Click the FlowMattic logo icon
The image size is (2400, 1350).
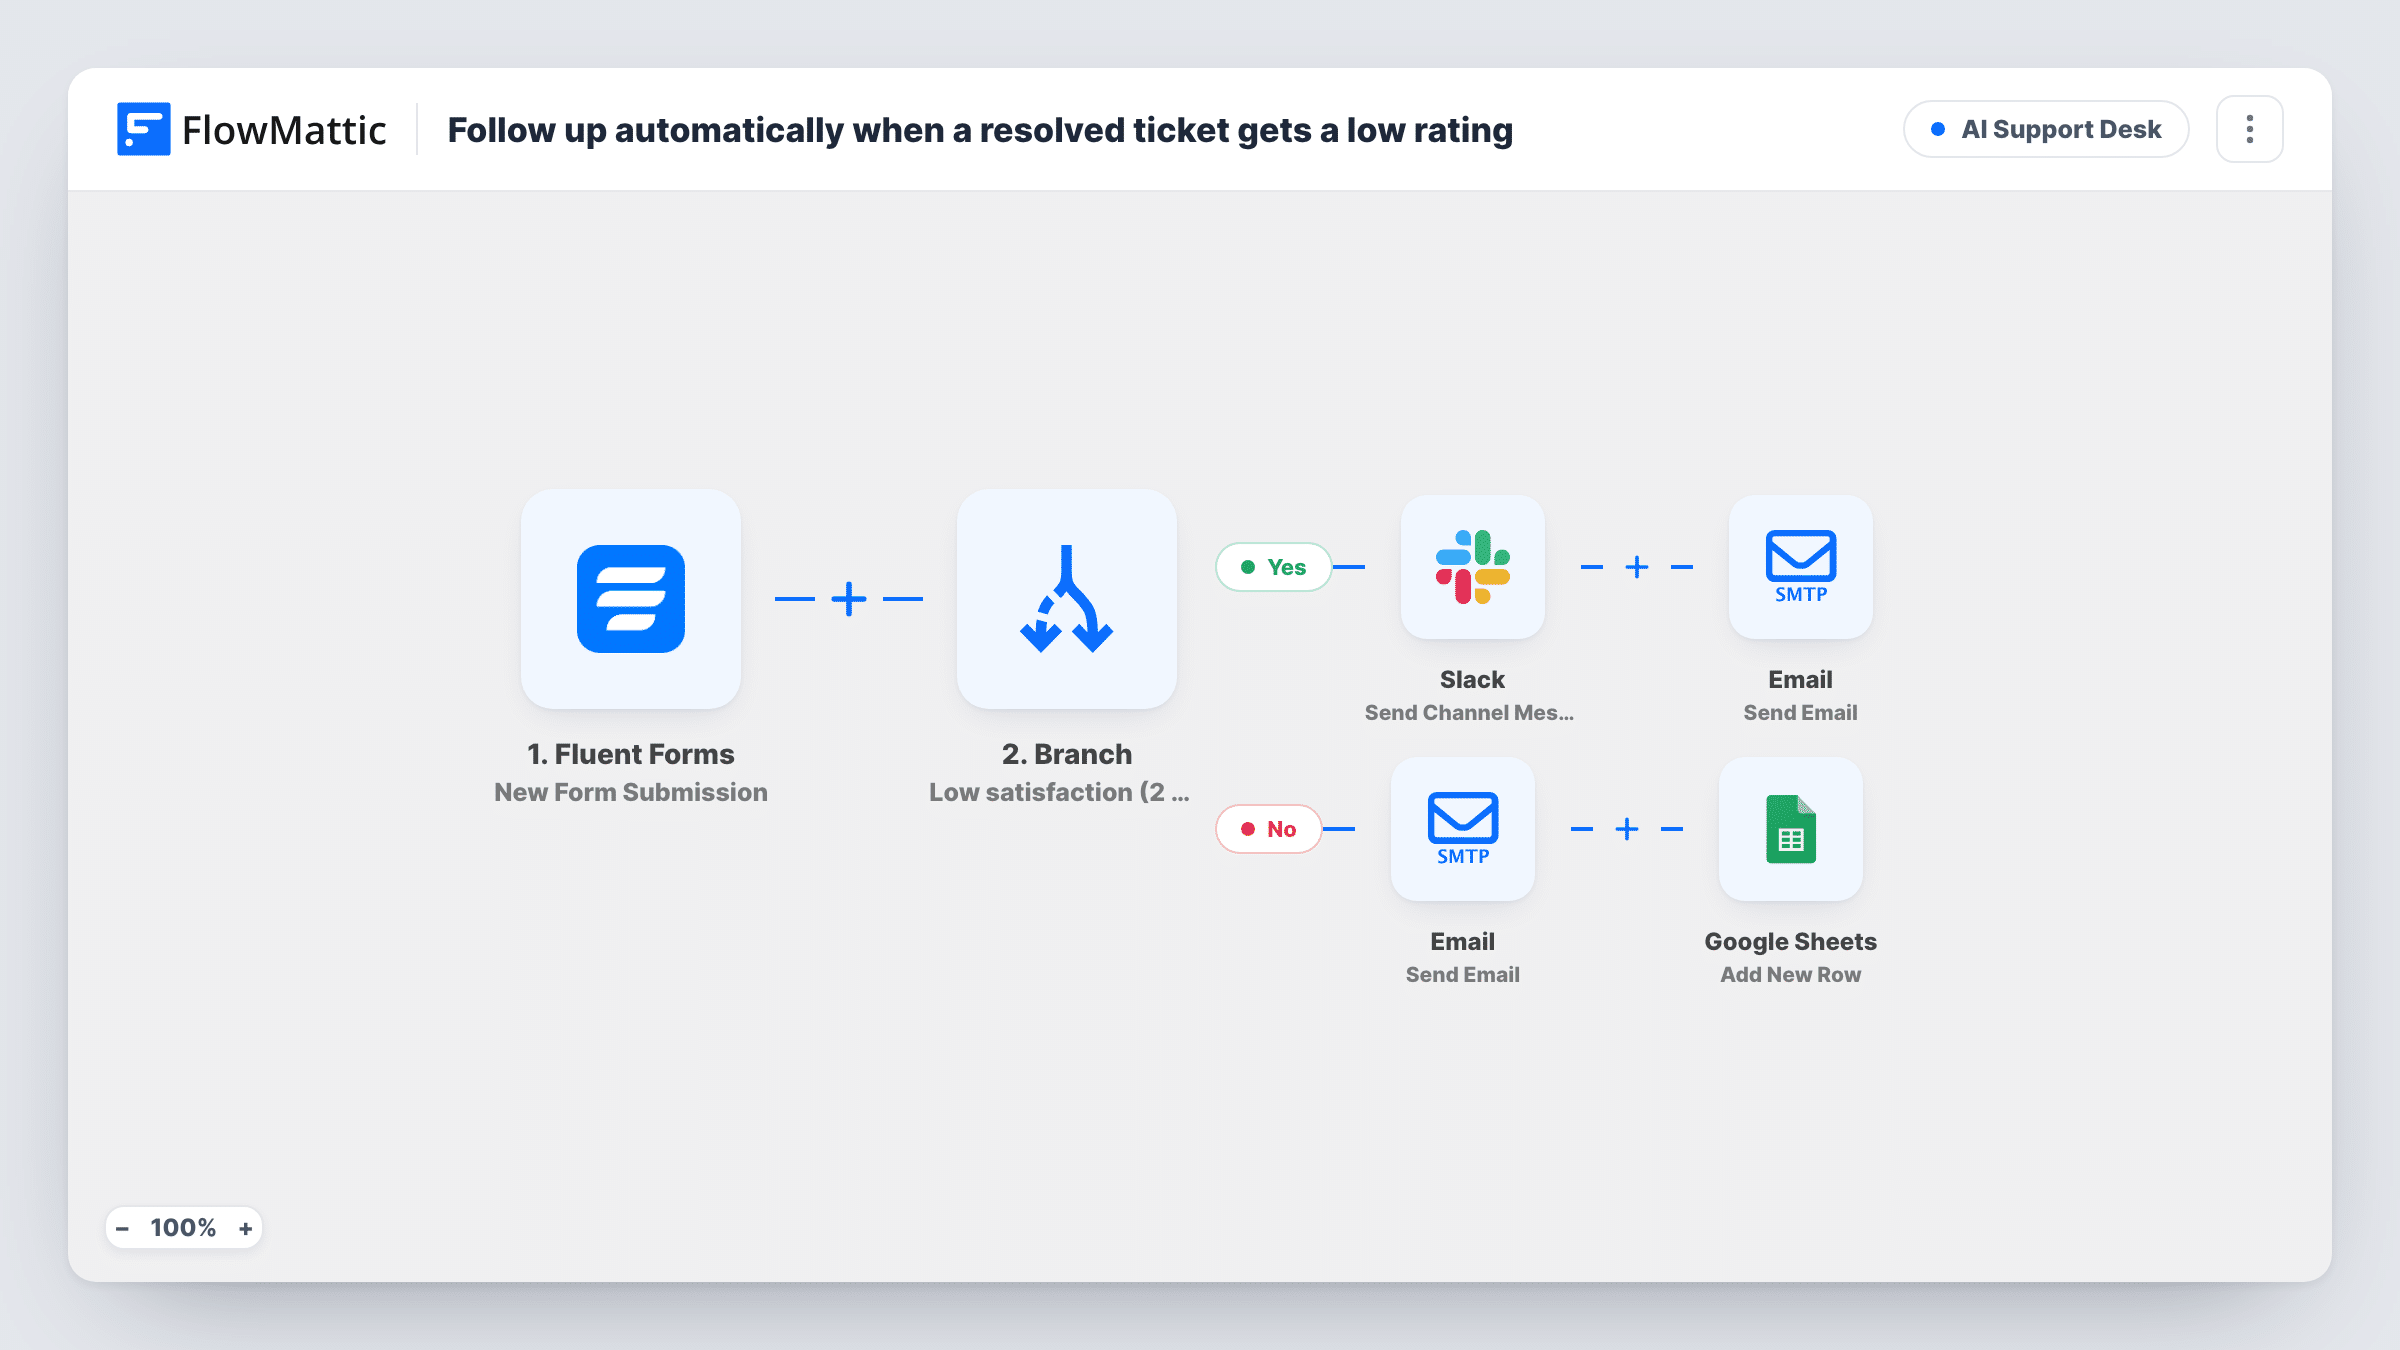point(143,129)
